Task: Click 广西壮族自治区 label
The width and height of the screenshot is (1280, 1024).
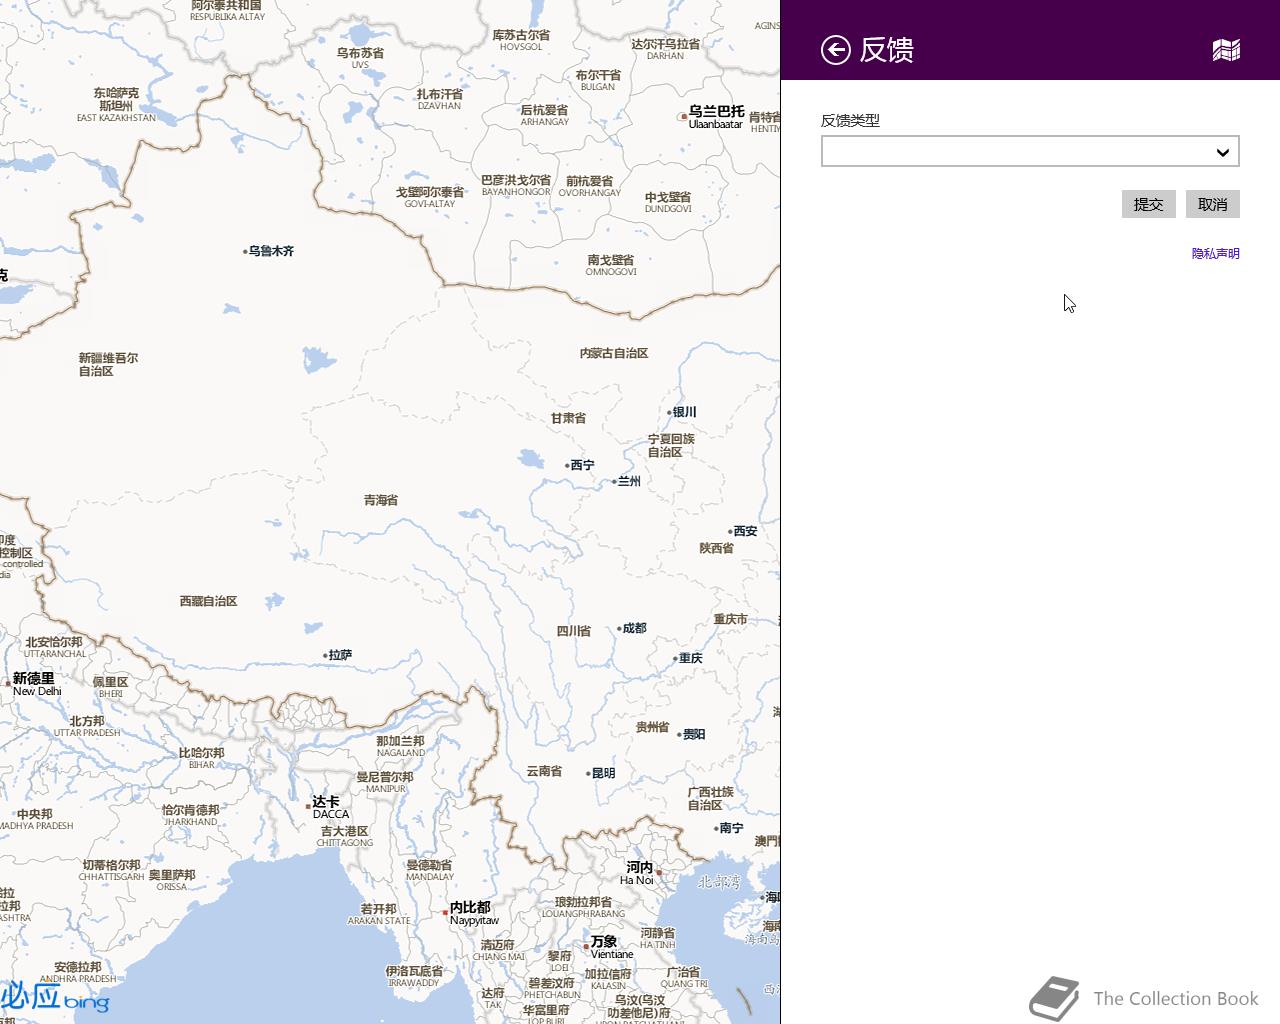Action: click(710, 798)
